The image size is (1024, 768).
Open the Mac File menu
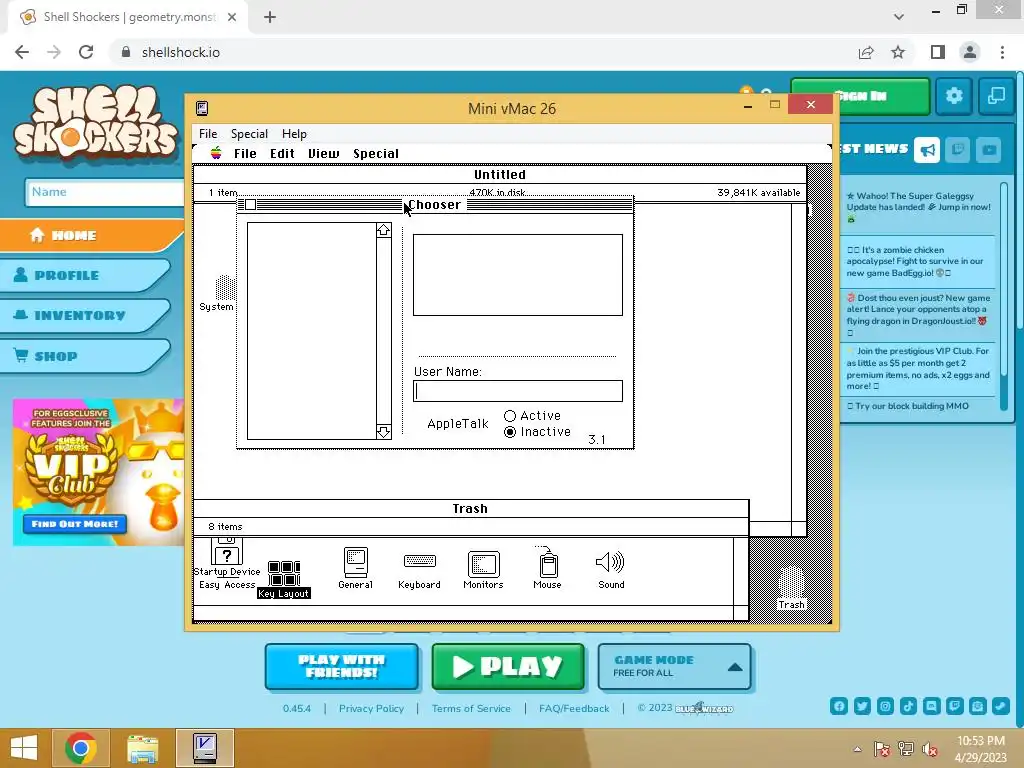tap(246, 153)
